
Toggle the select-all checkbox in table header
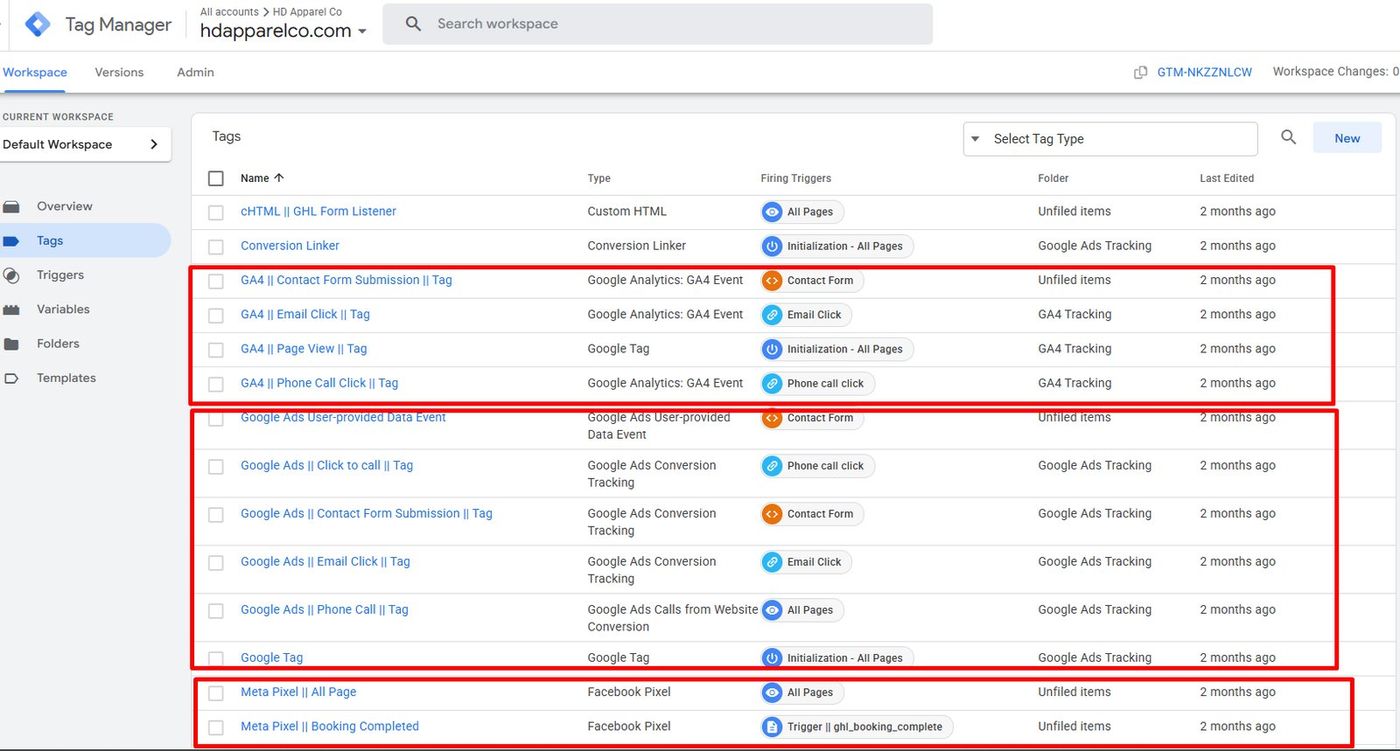[x=216, y=178]
